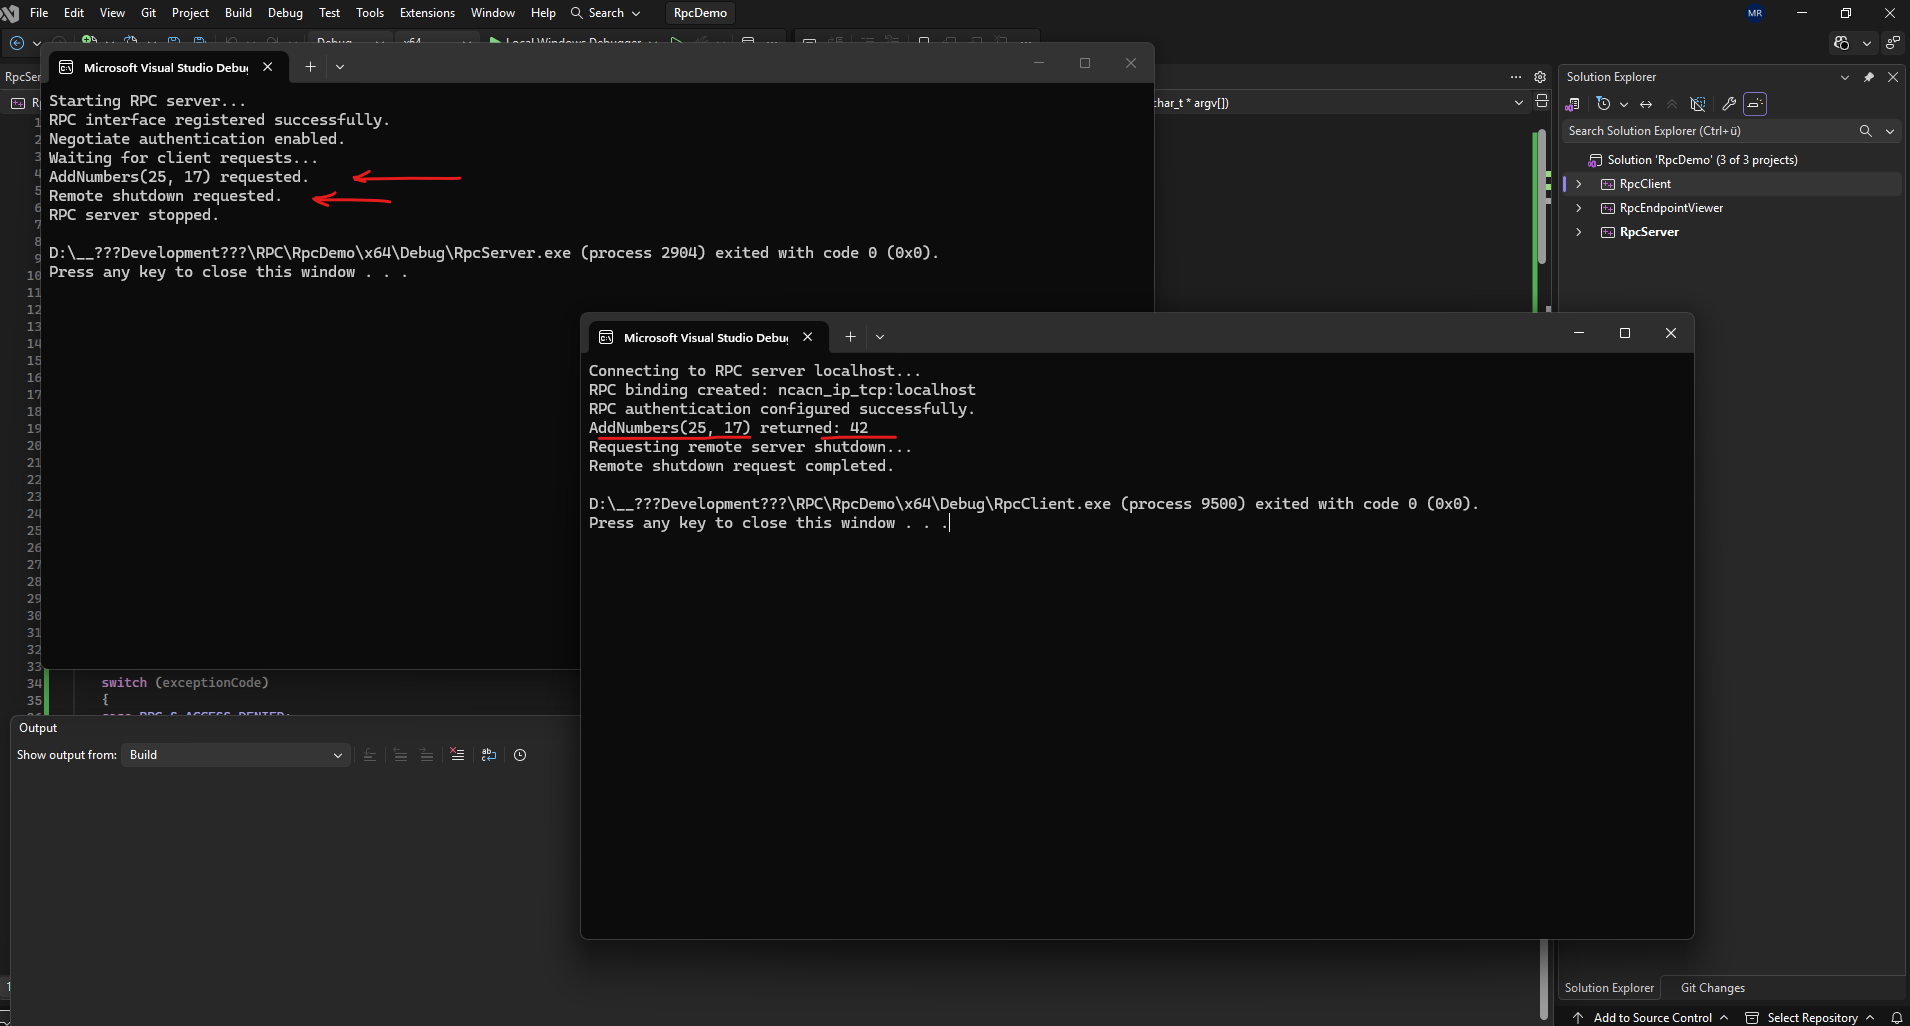Open notifications bell in status bar
Viewport: 1910px width, 1026px height.
[1896, 1017]
